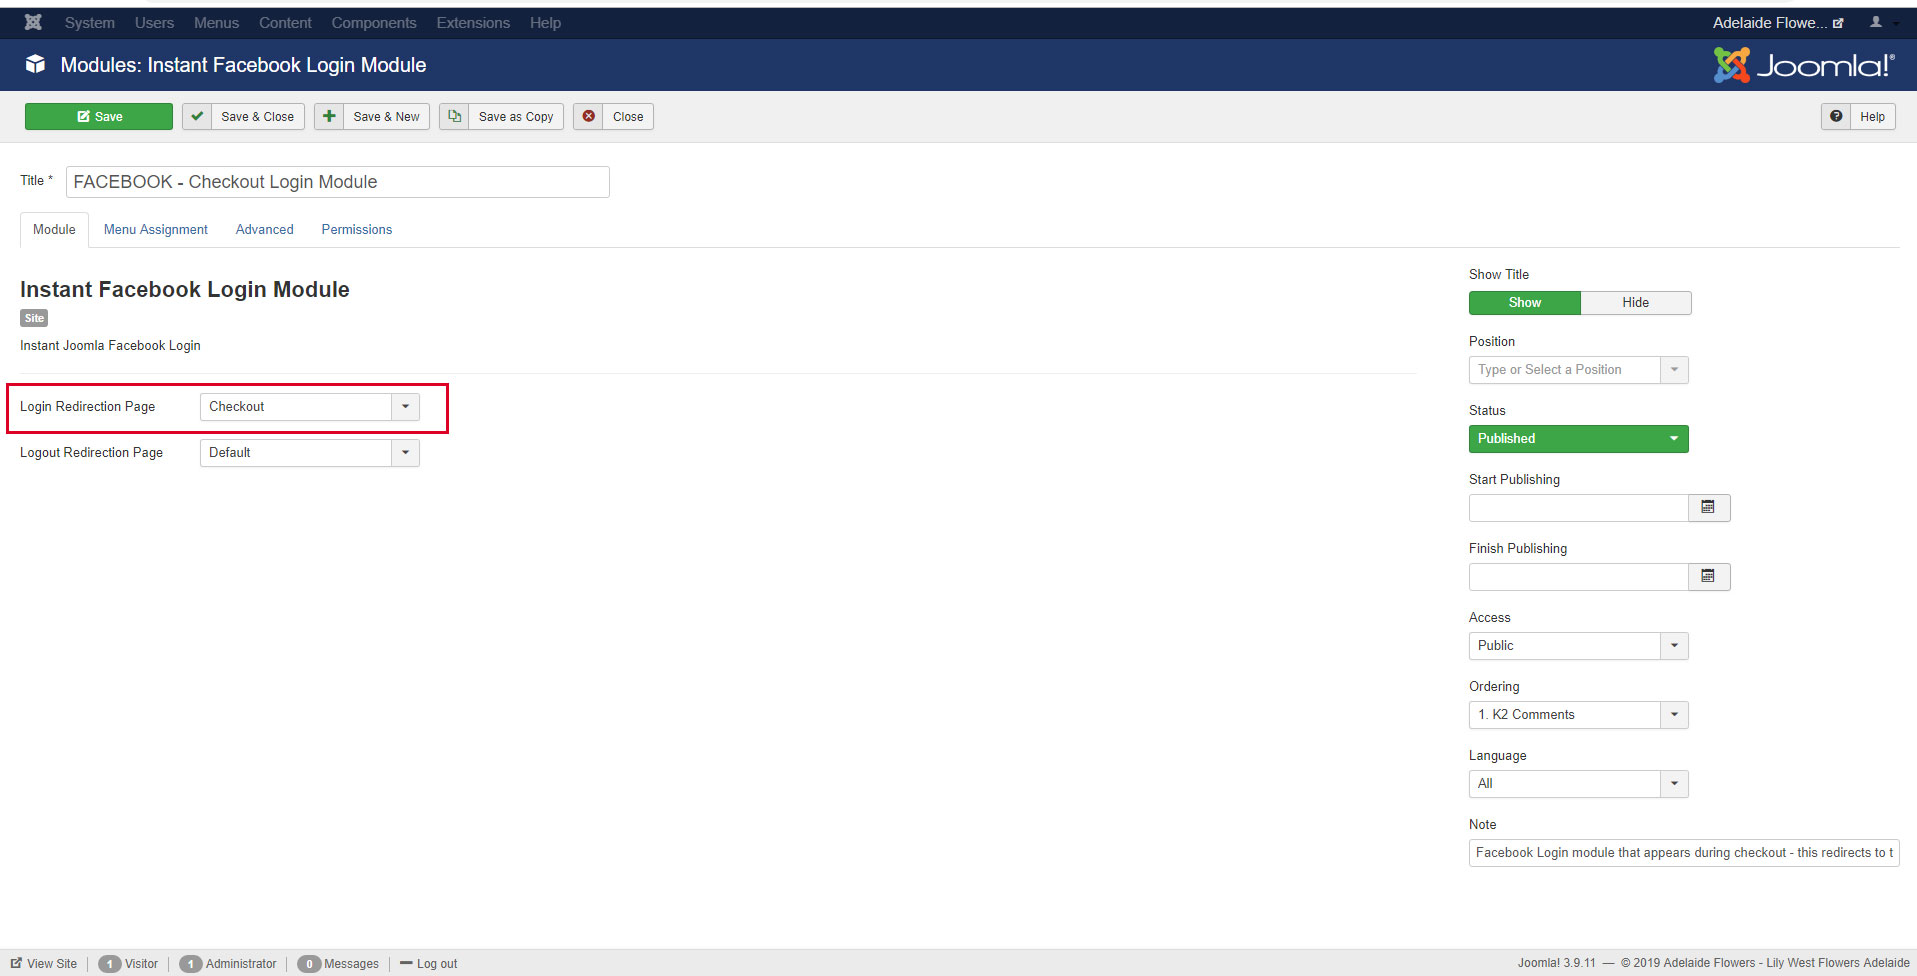The height and width of the screenshot is (976, 1917).
Task: Open the Menus menu
Action: coord(216,22)
